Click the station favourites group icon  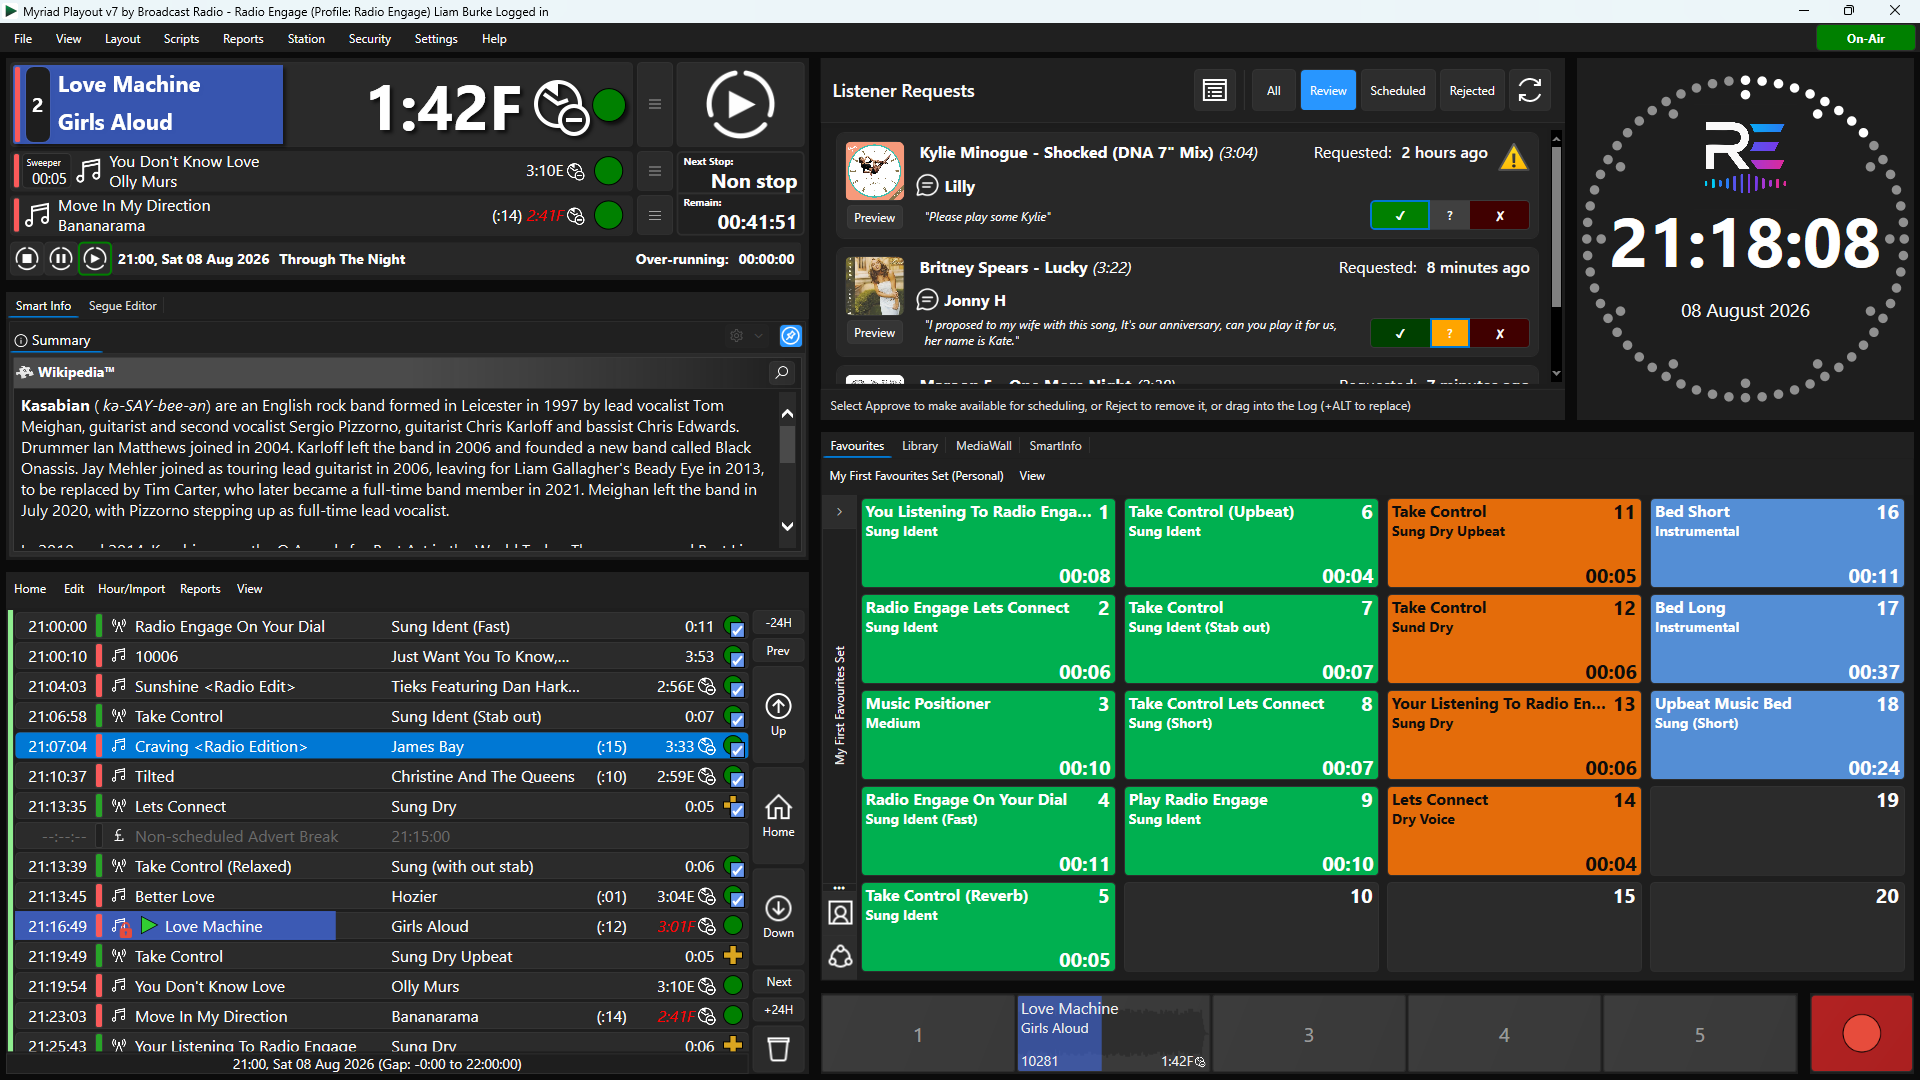840,957
